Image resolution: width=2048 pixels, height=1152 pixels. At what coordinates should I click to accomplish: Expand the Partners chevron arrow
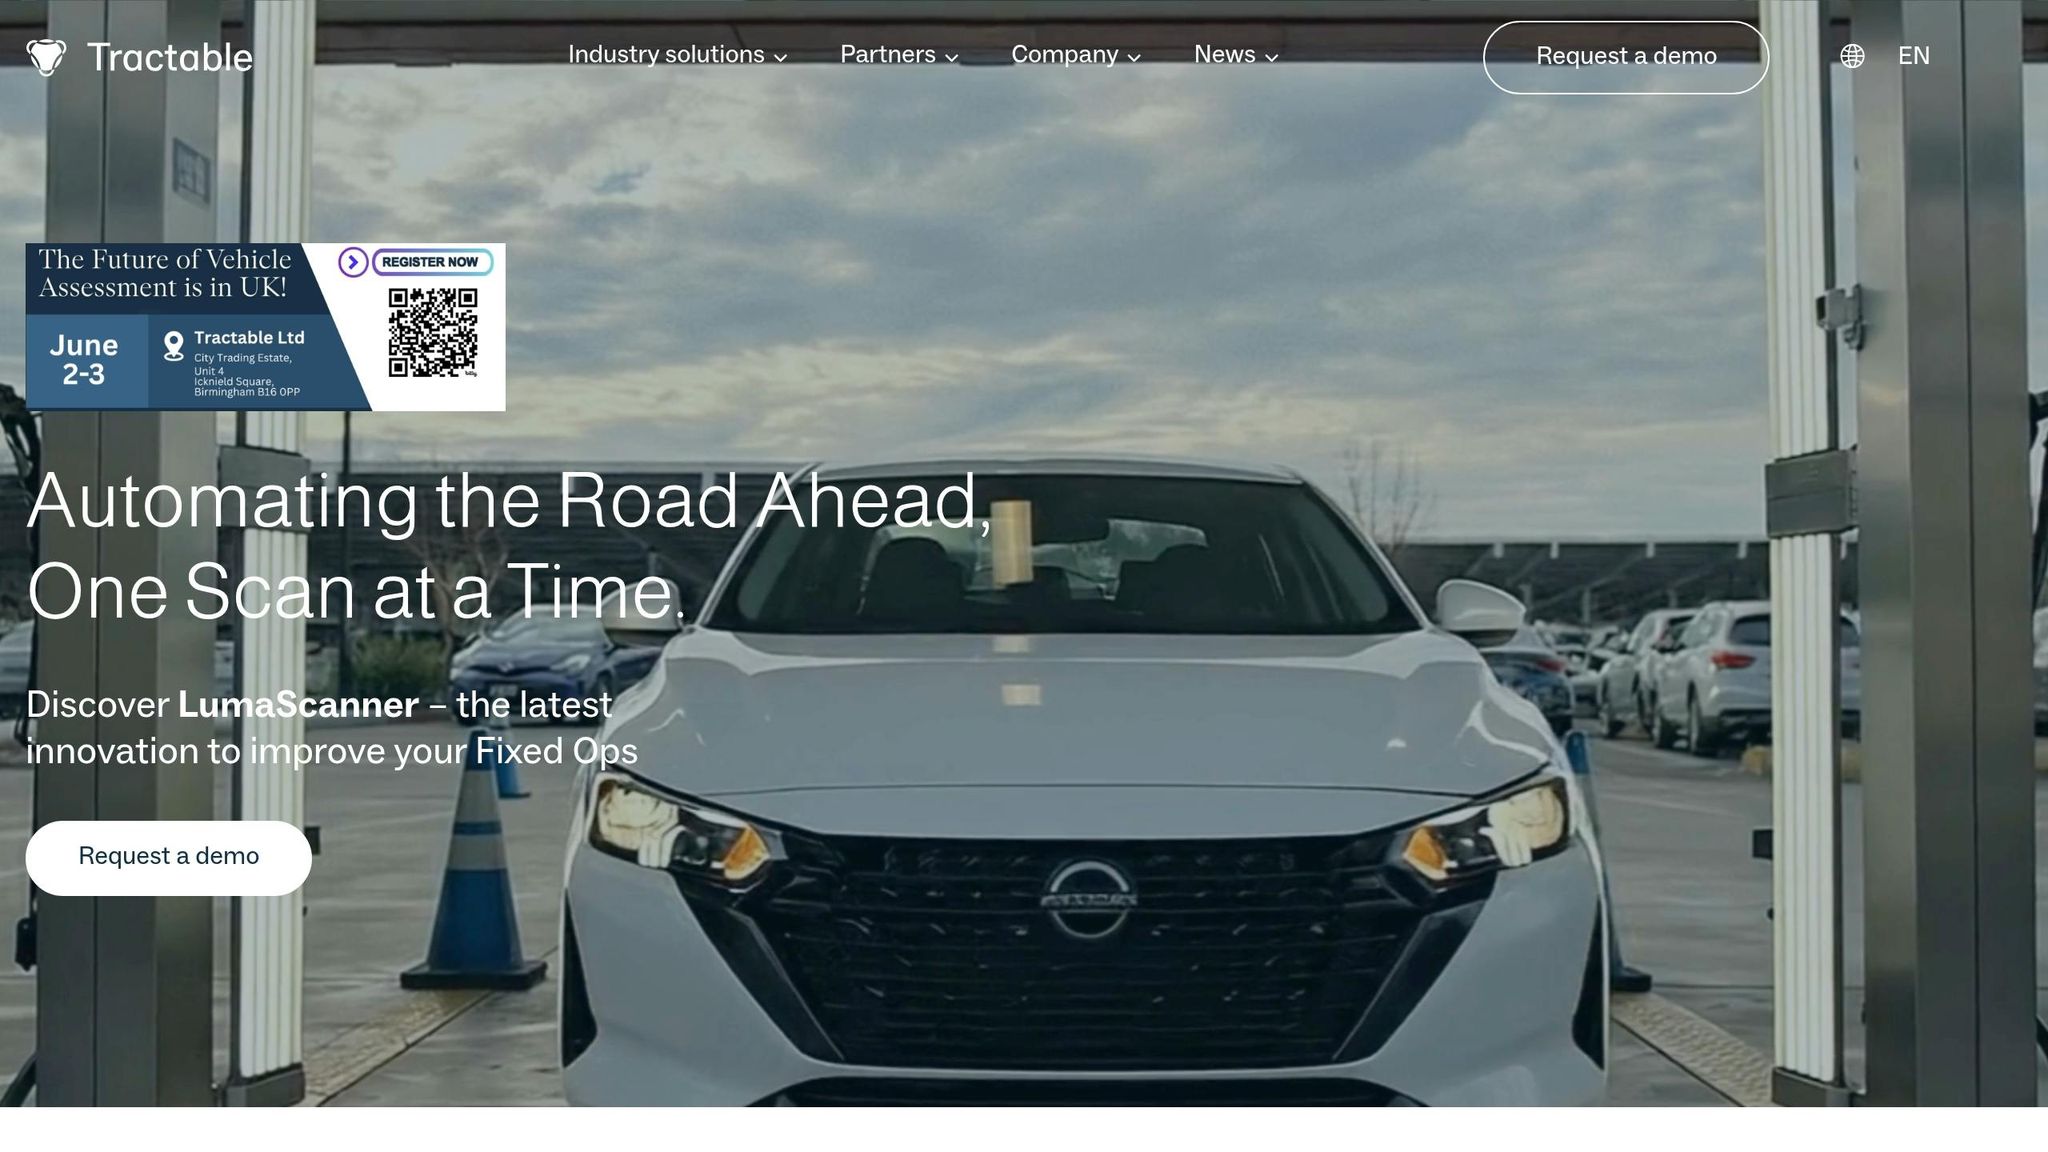click(x=952, y=58)
